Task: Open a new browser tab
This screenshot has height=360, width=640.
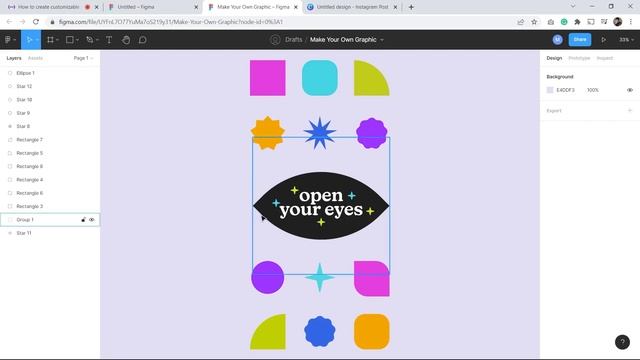Action: (x=411, y=7)
